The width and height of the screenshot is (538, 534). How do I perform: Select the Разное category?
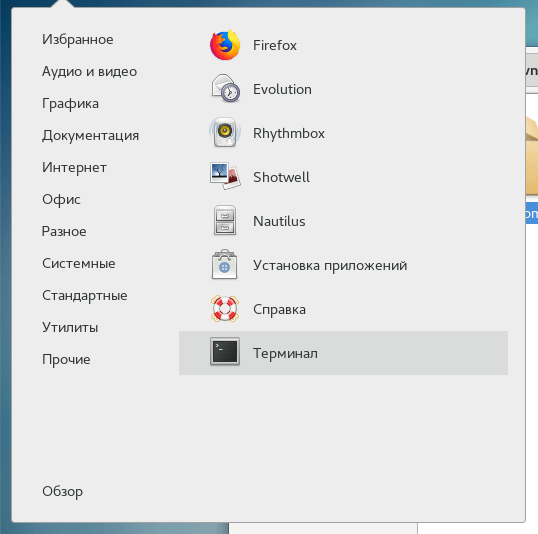[x=64, y=231]
